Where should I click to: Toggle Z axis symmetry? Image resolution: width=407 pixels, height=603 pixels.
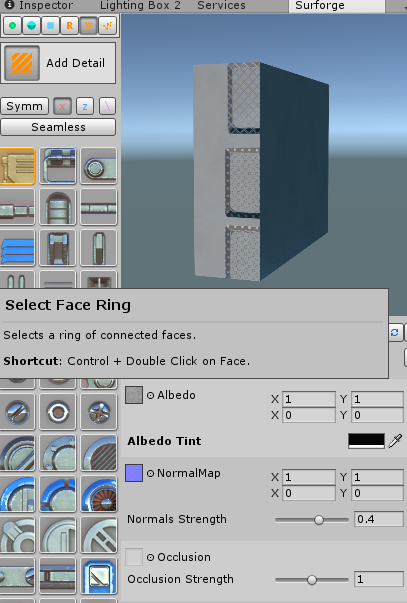85,106
